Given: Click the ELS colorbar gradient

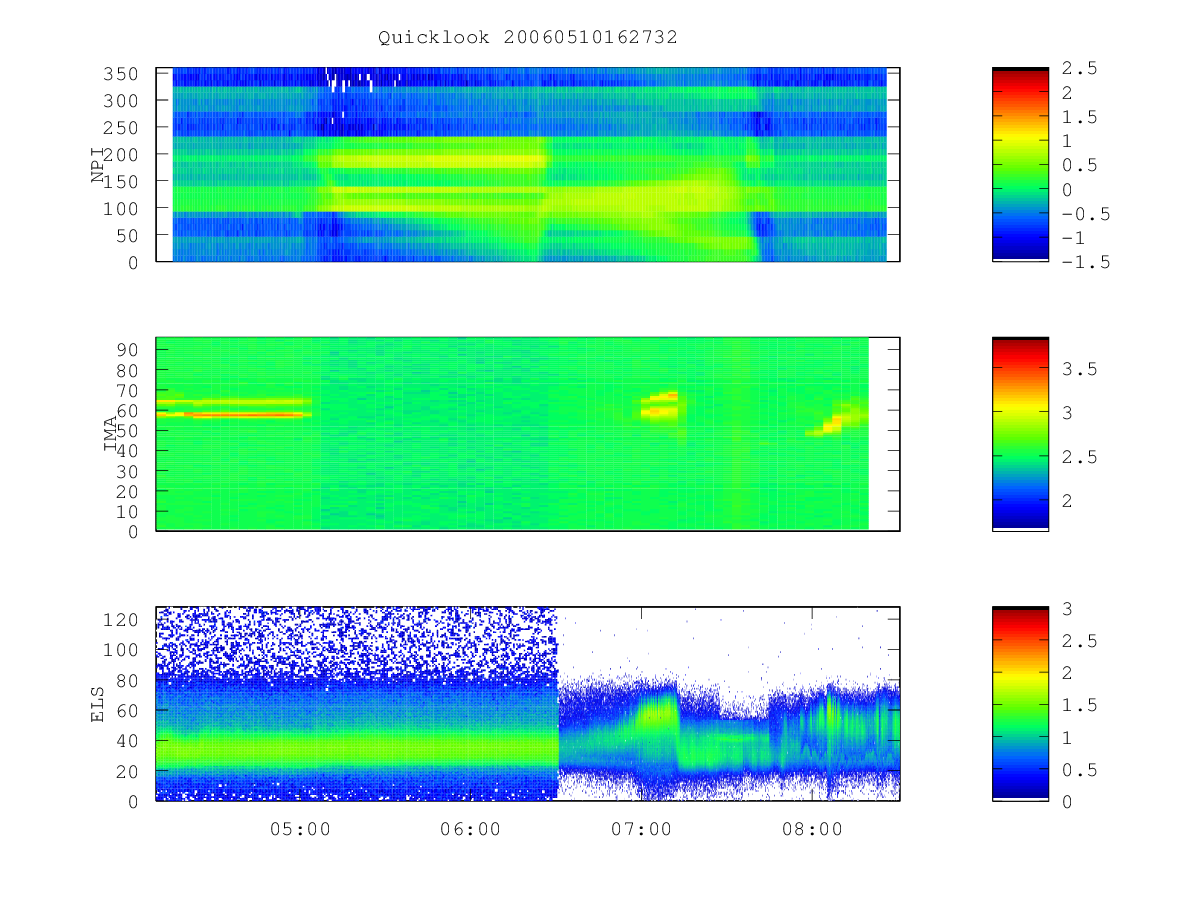Looking at the screenshot, I should click(1020, 704).
